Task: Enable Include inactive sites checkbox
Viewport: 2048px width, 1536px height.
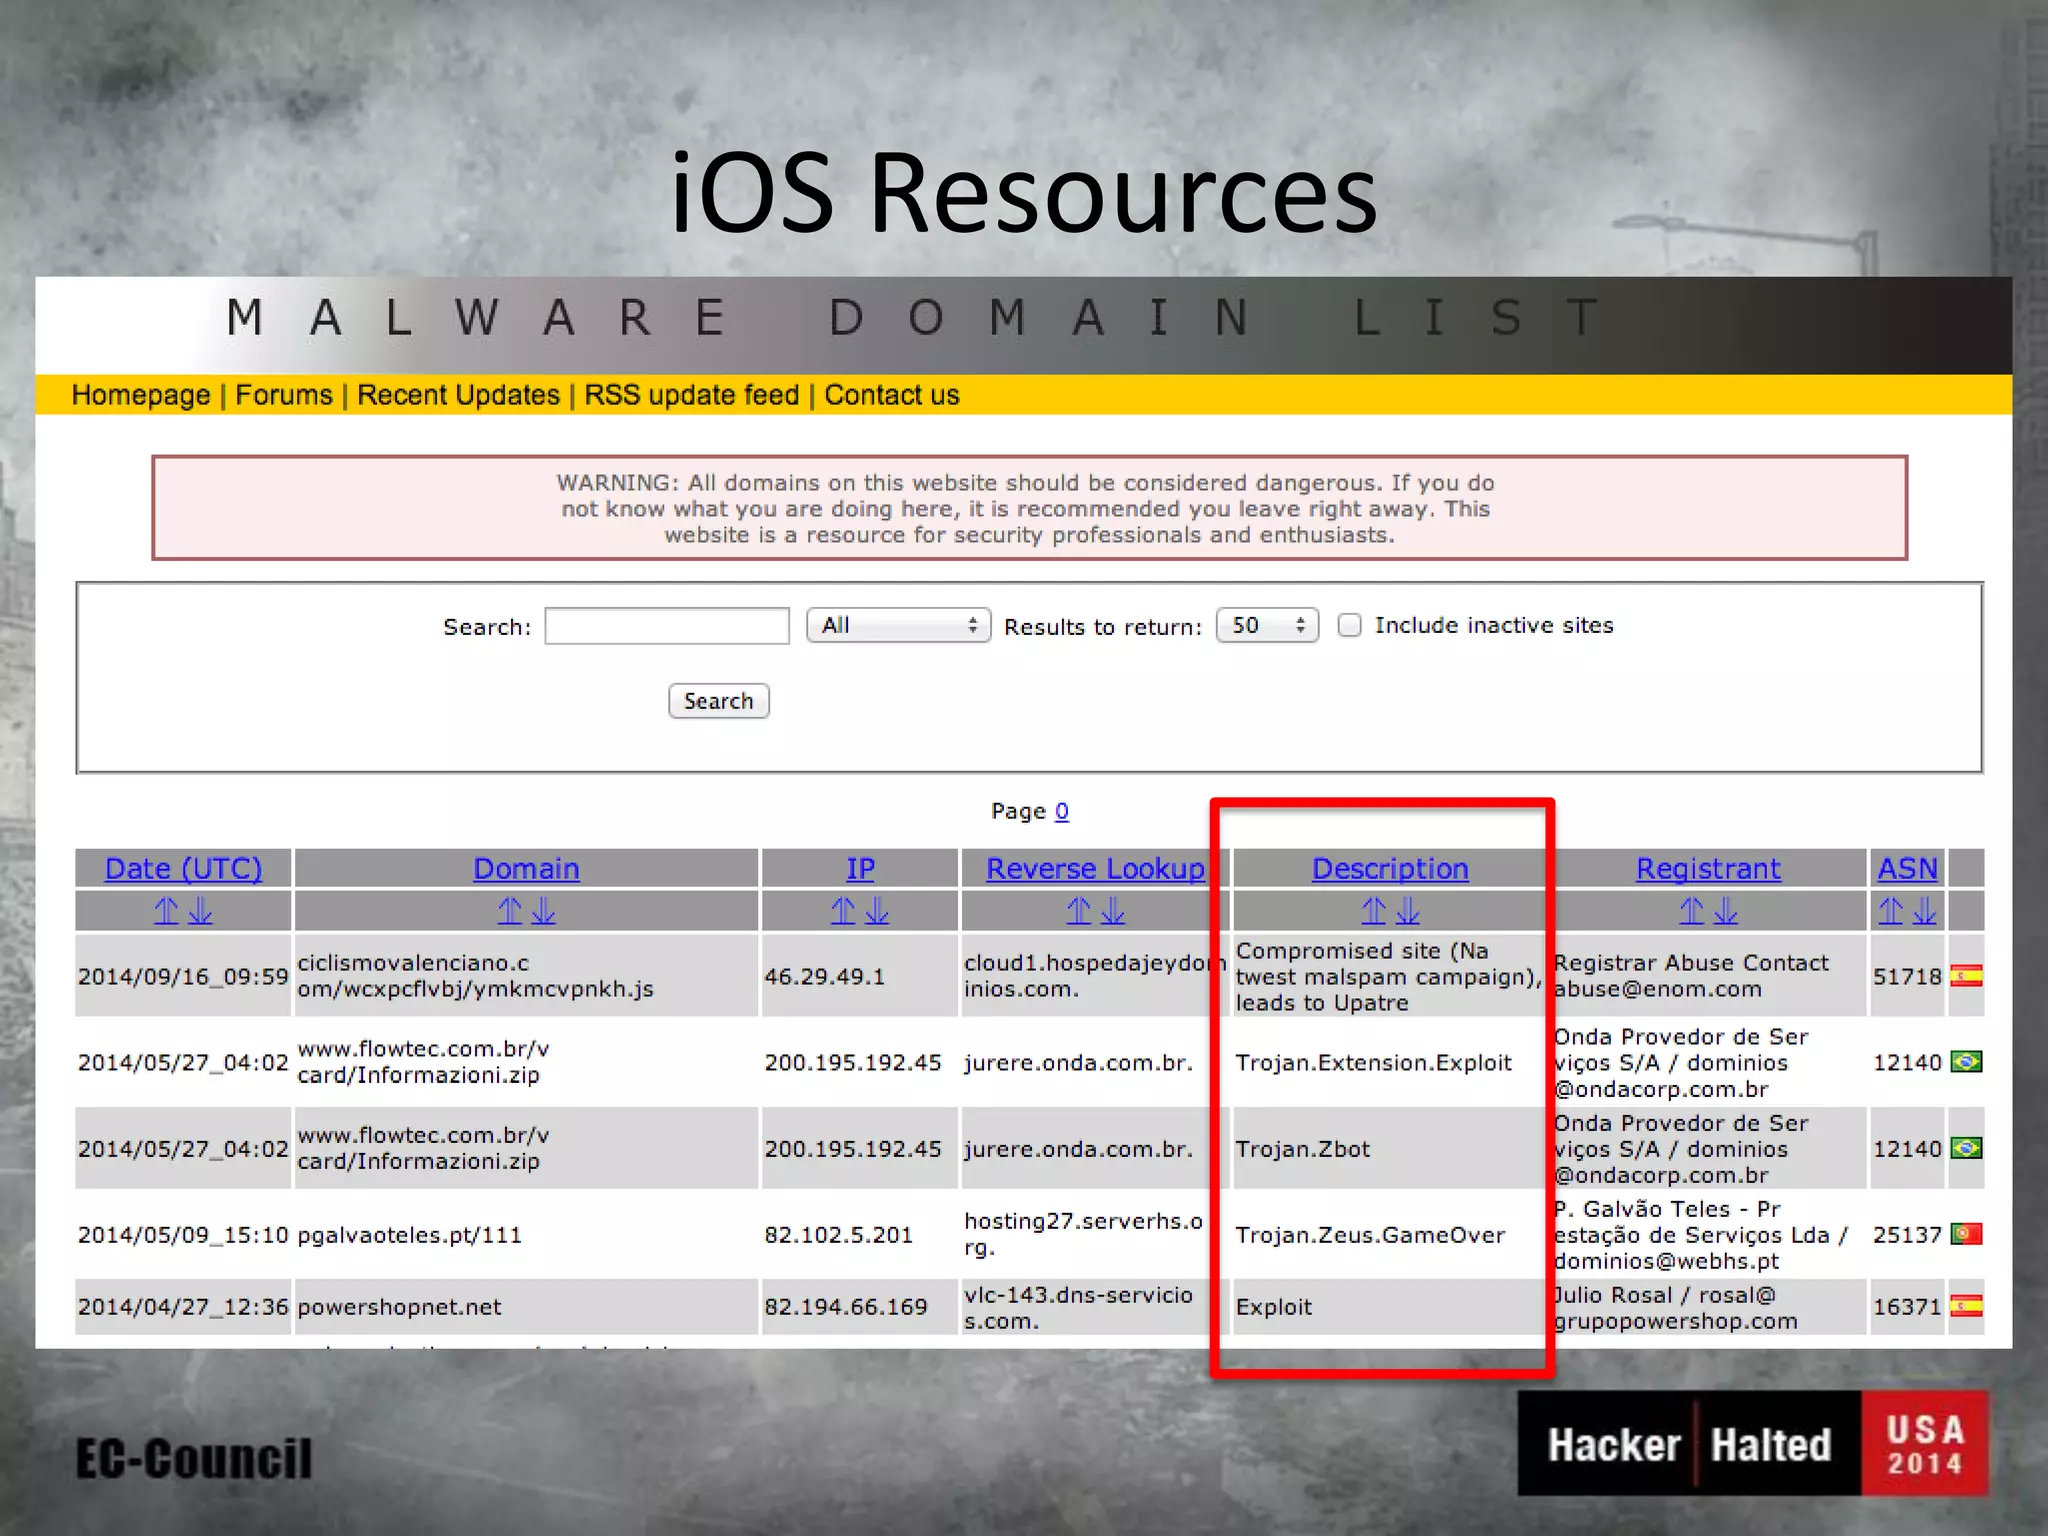Action: (x=1350, y=625)
